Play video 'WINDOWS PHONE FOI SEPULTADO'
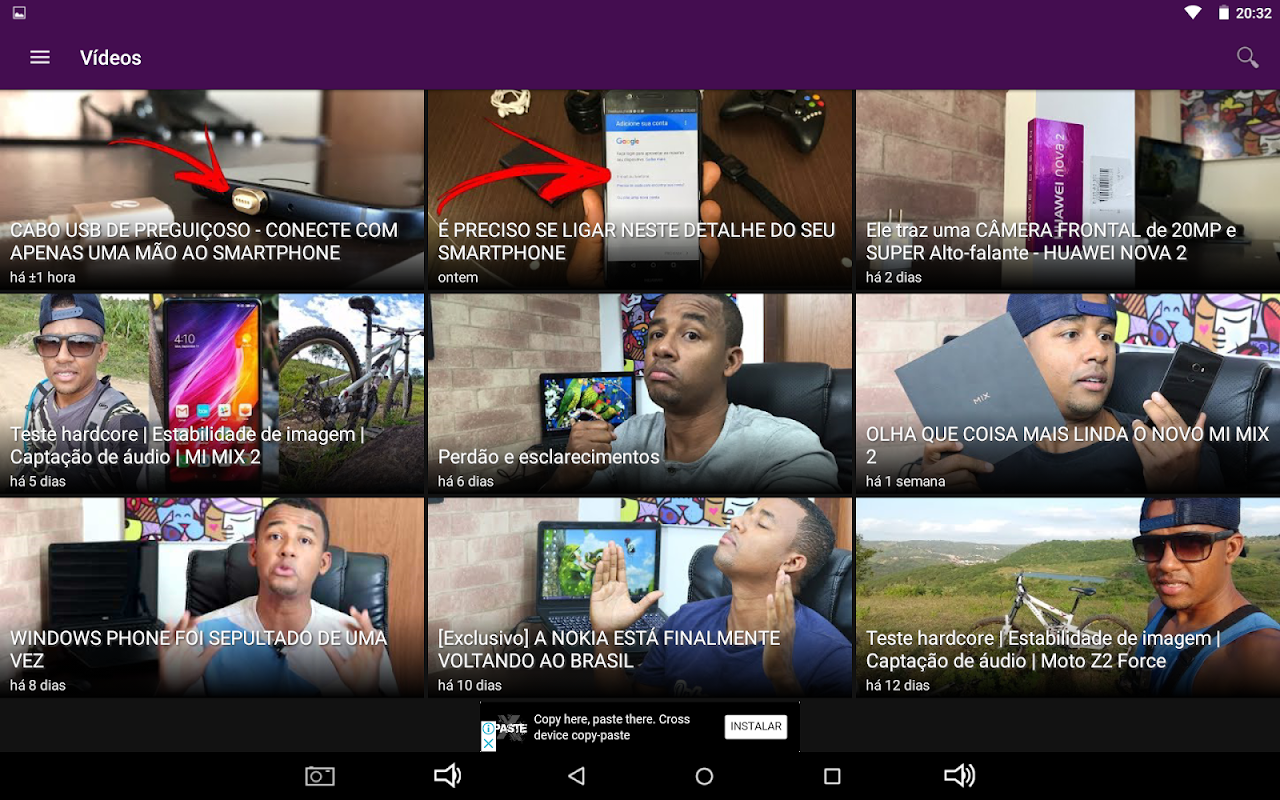 tap(212, 598)
